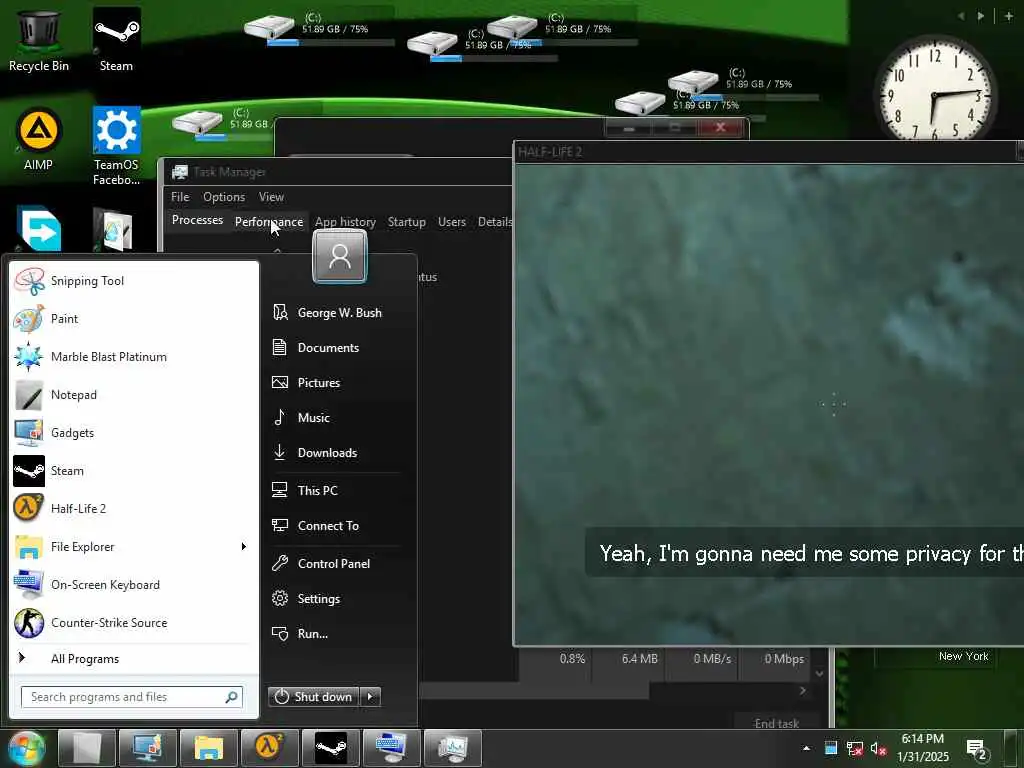Switch to Steam on the taskbar
Image resolution: width=1024 pixels, height=768 pixels.
pos(330,748)
